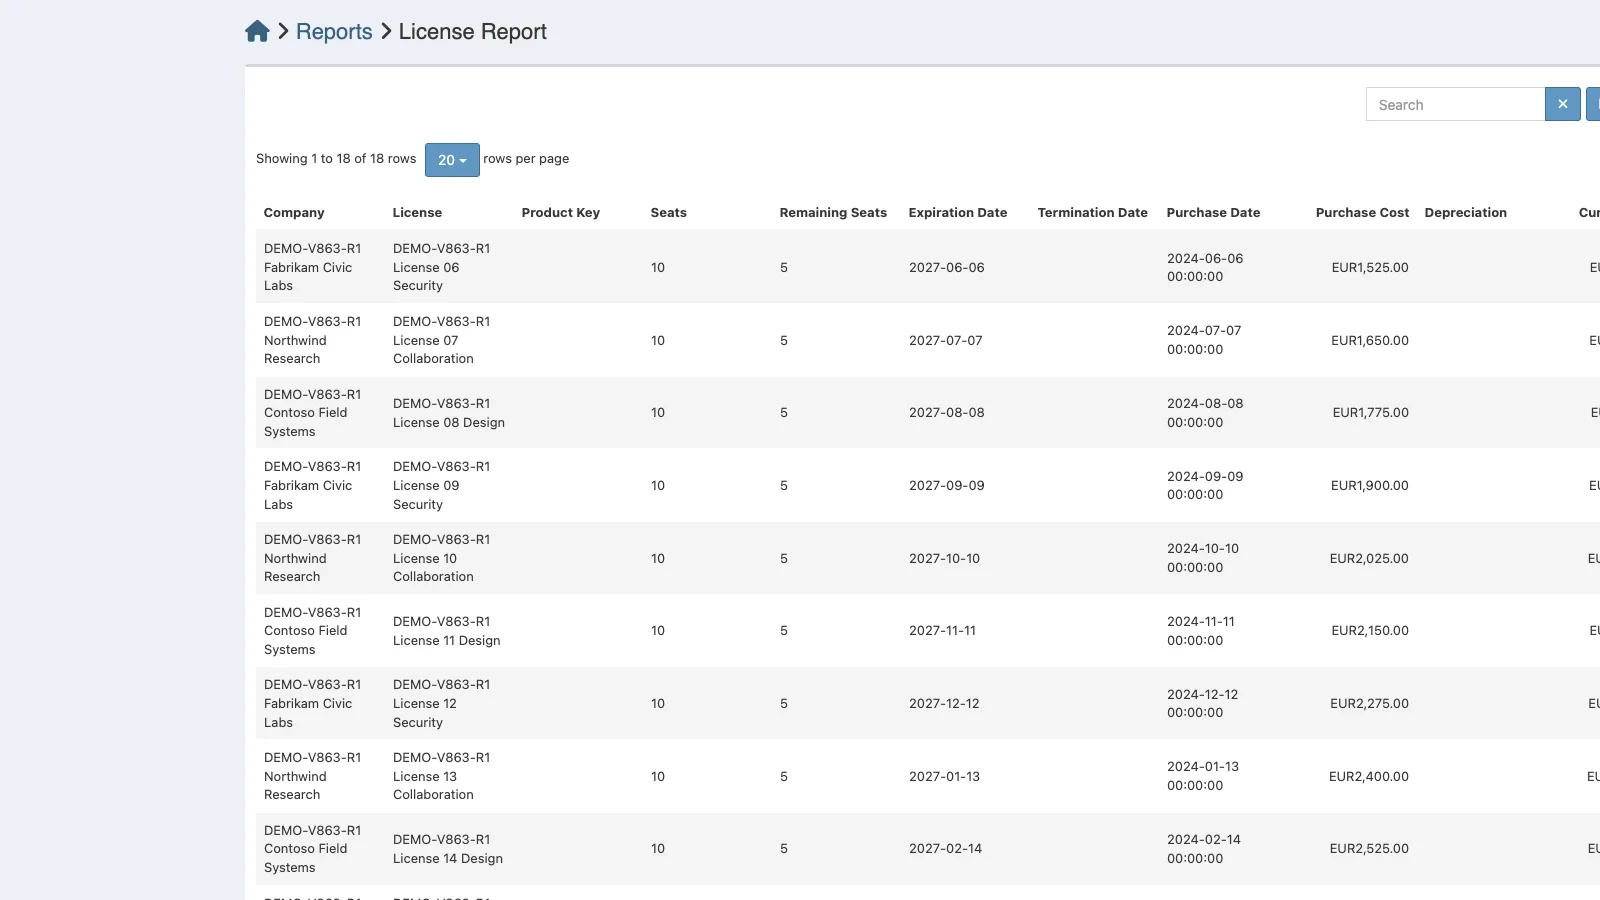Screen dimensions: 1600x900
Task: Click expiration date 2027-10-10
Action: pyautogui.click(x=945, y=559)
